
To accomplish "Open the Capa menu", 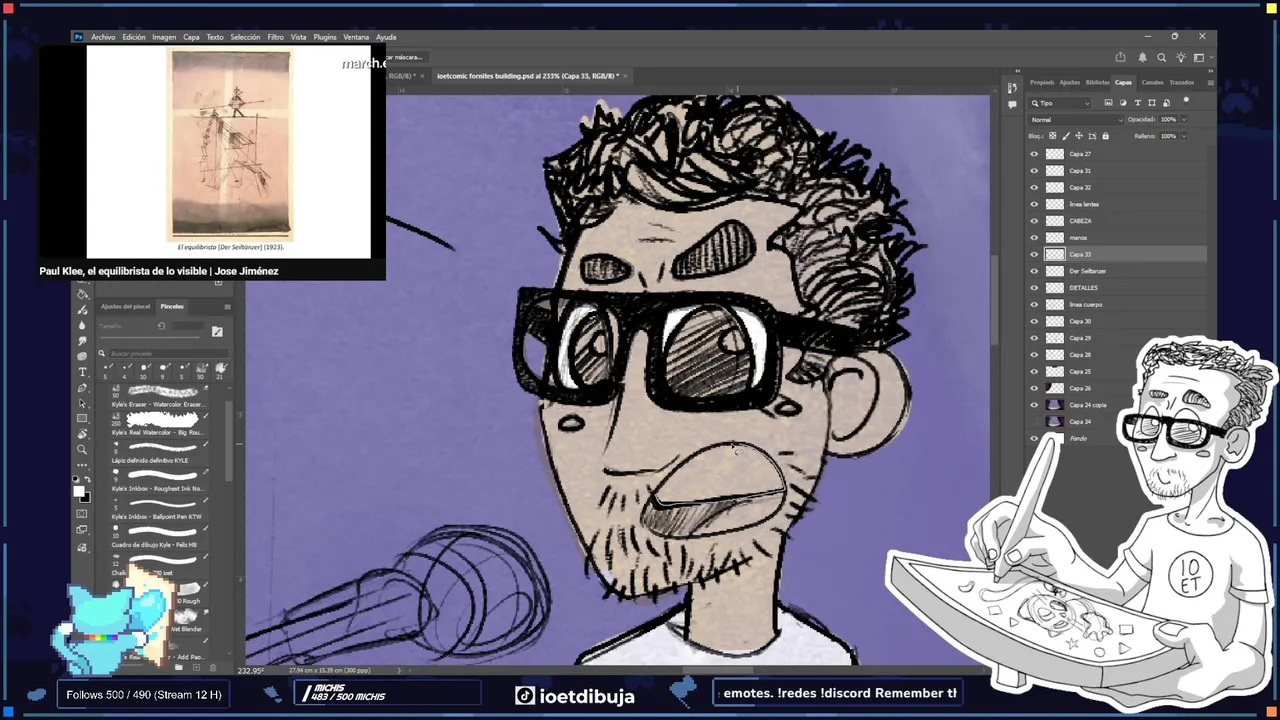I will coord(191,37).
